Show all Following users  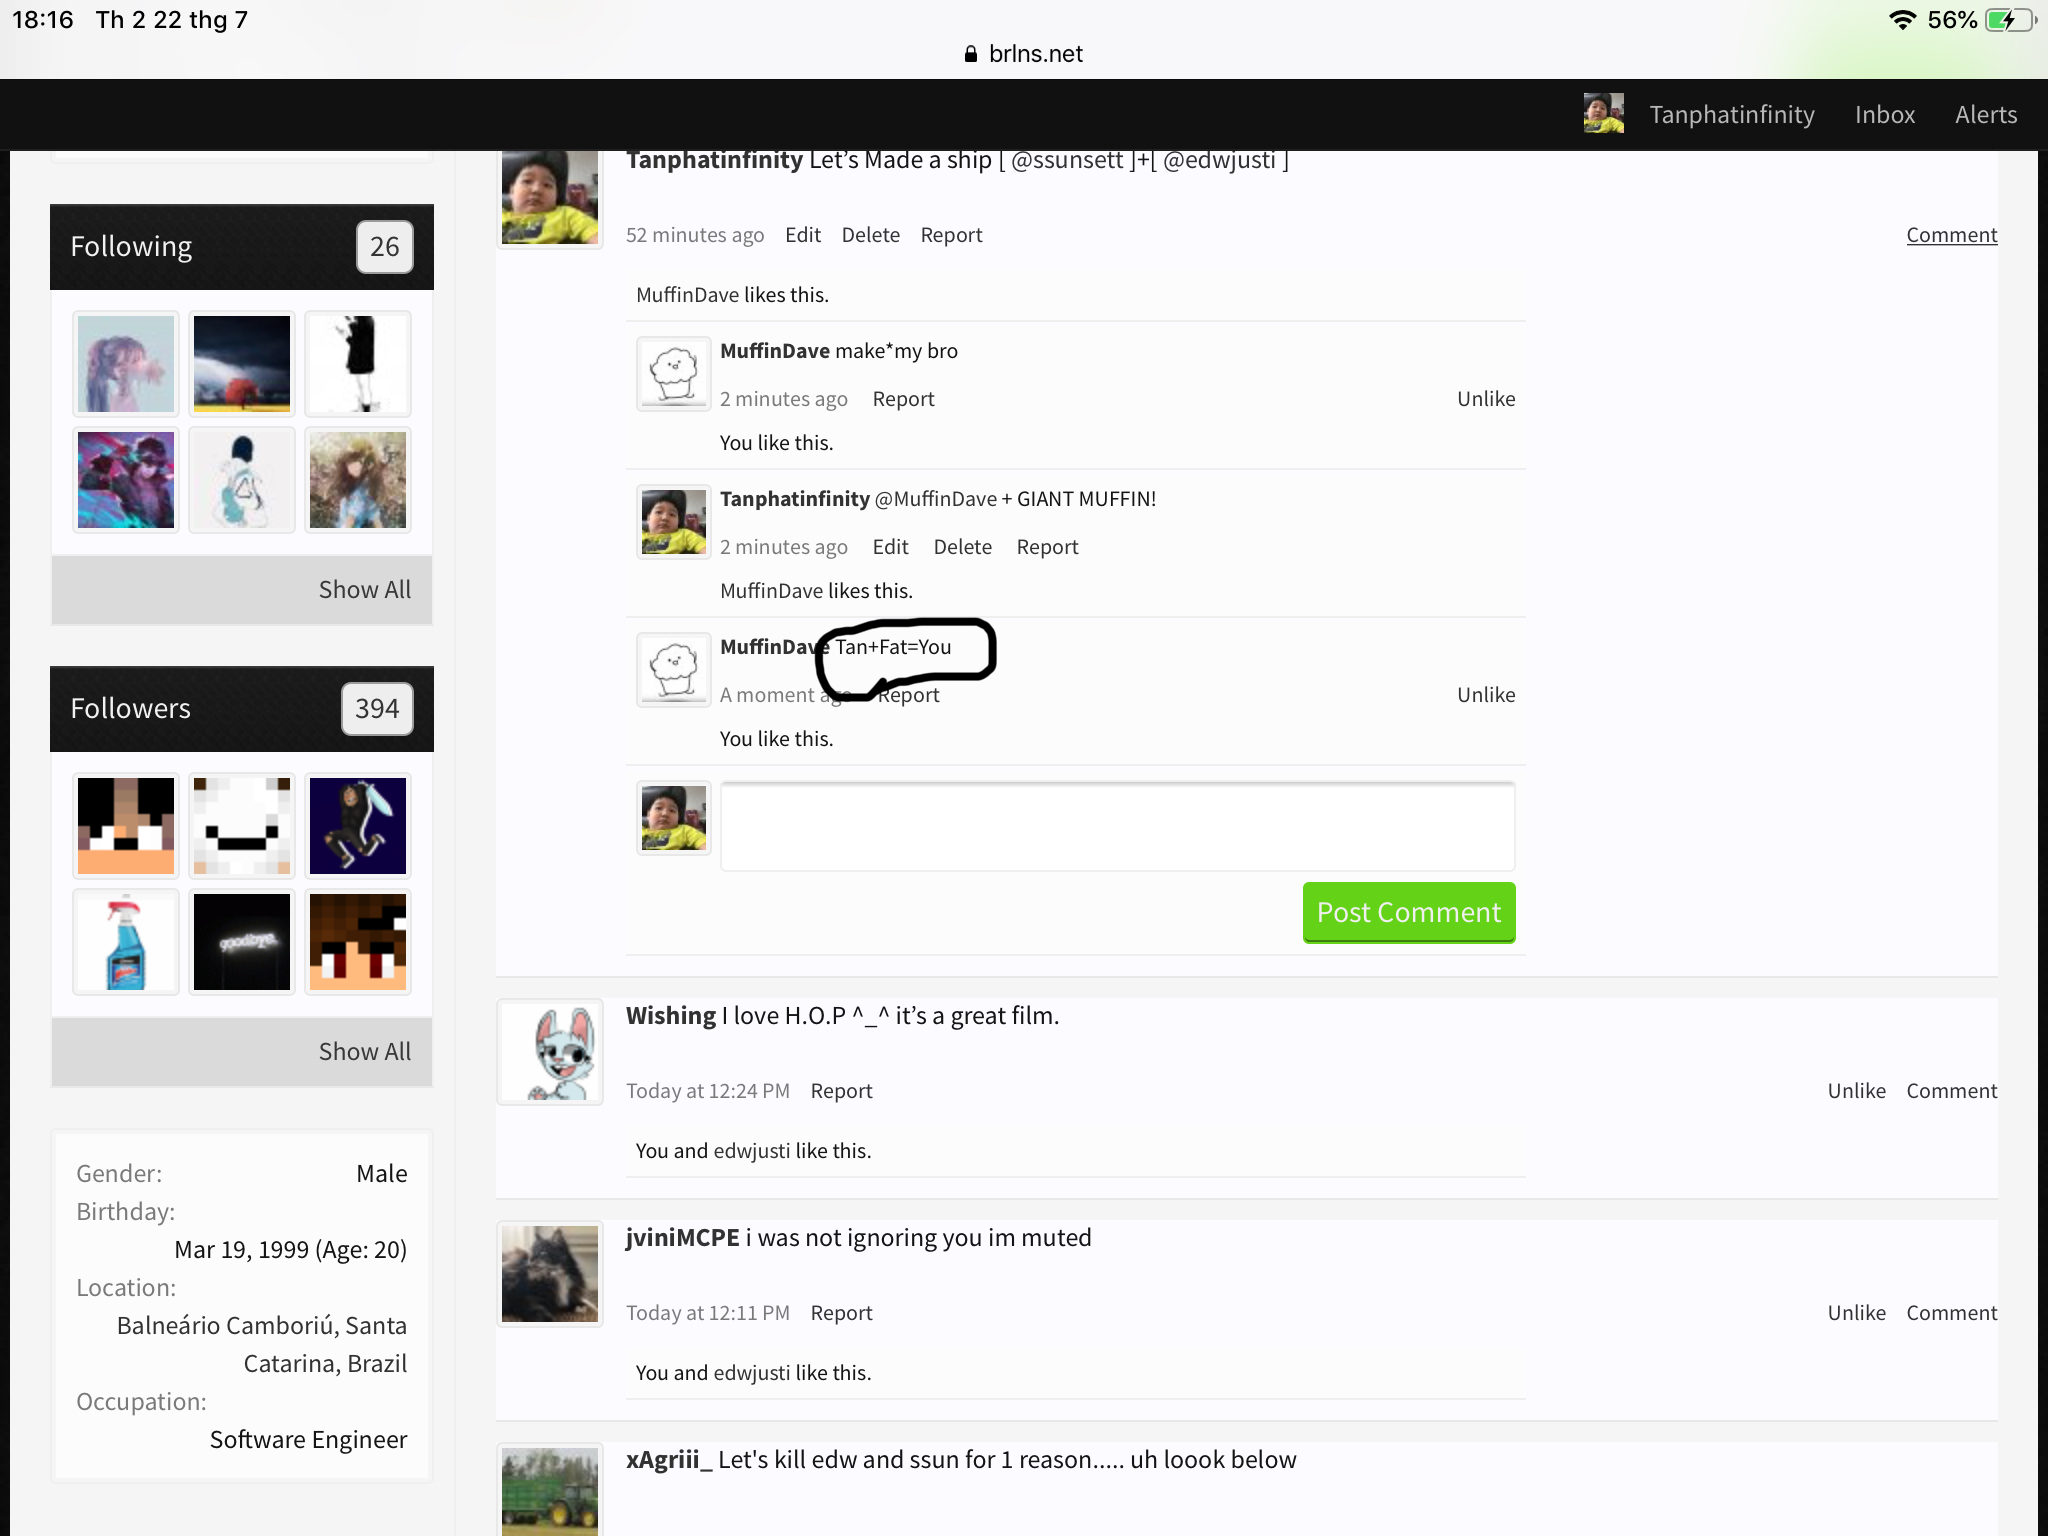(365, 590)
